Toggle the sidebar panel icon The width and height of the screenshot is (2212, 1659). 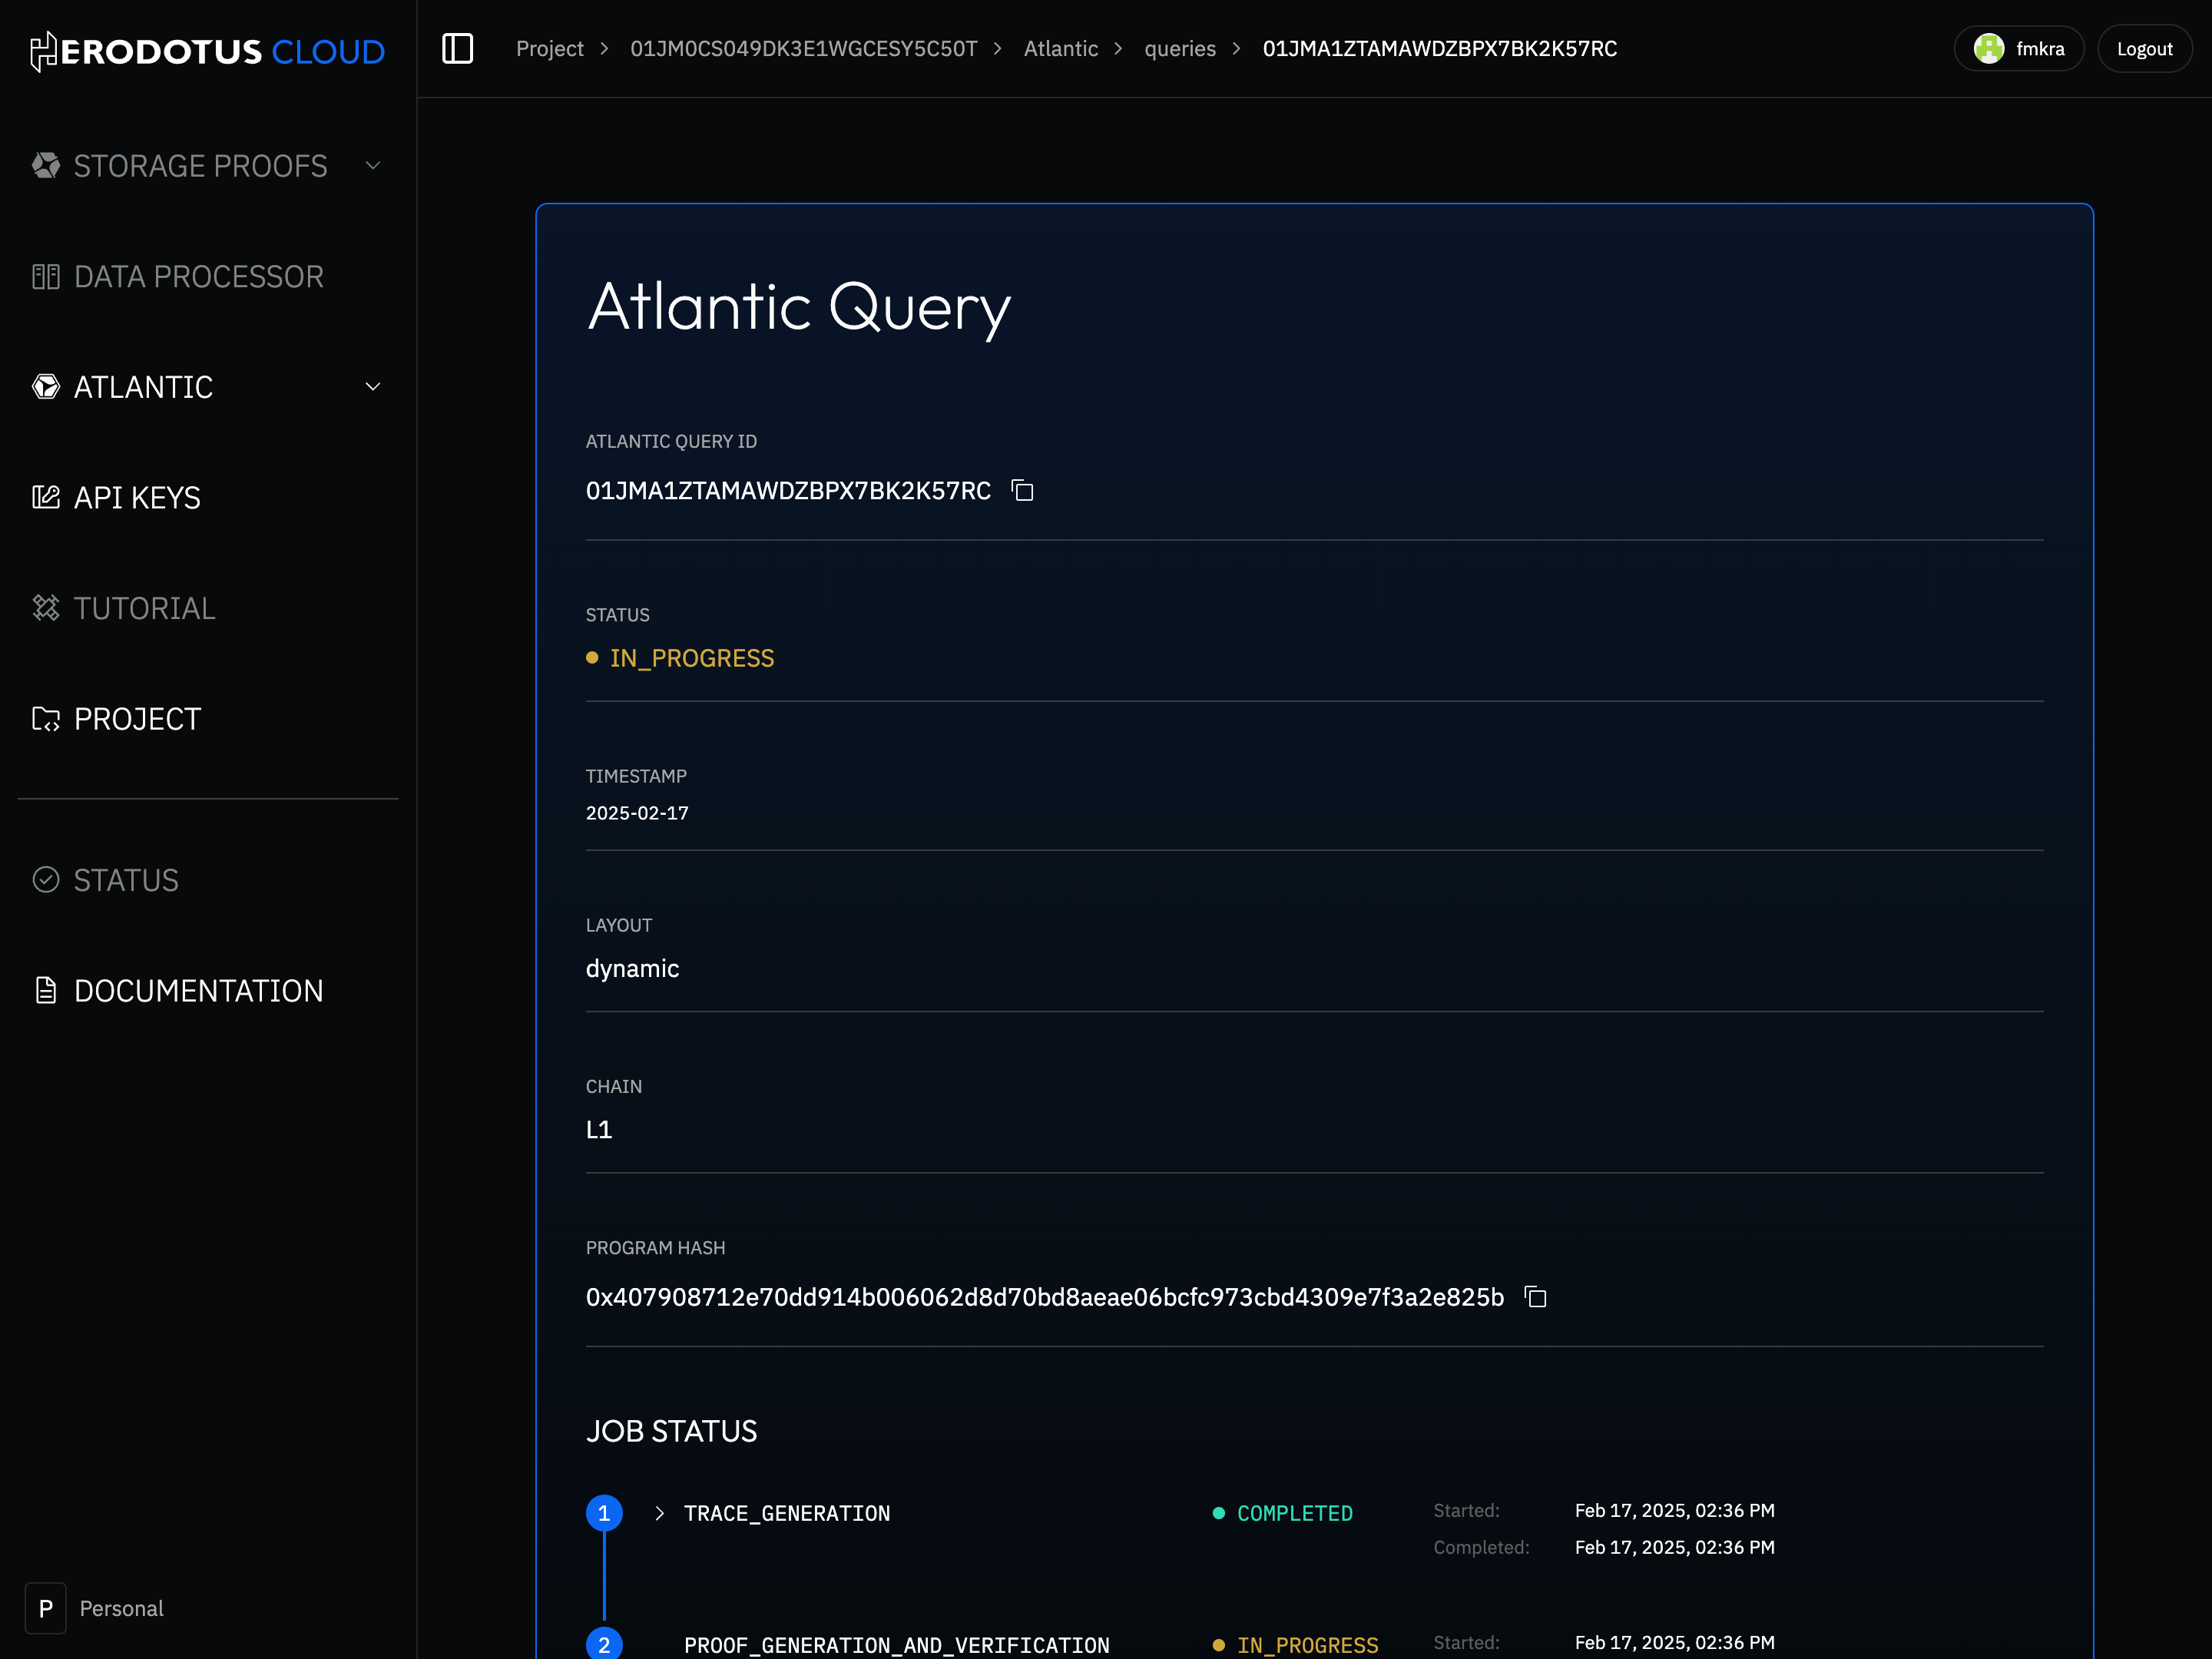click(x=457, y=48)
